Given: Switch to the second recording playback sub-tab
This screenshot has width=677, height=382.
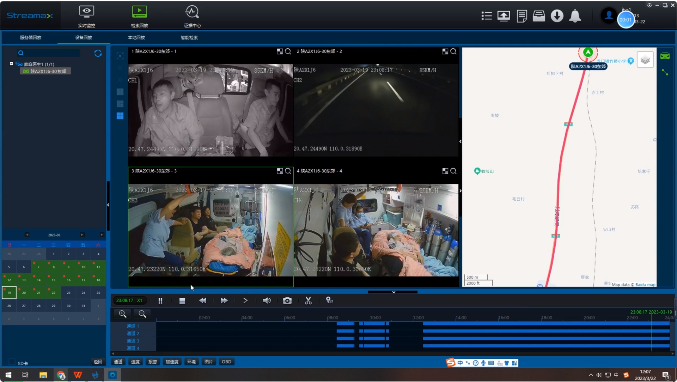Looking at the screenshot, I should click(83, 38).
